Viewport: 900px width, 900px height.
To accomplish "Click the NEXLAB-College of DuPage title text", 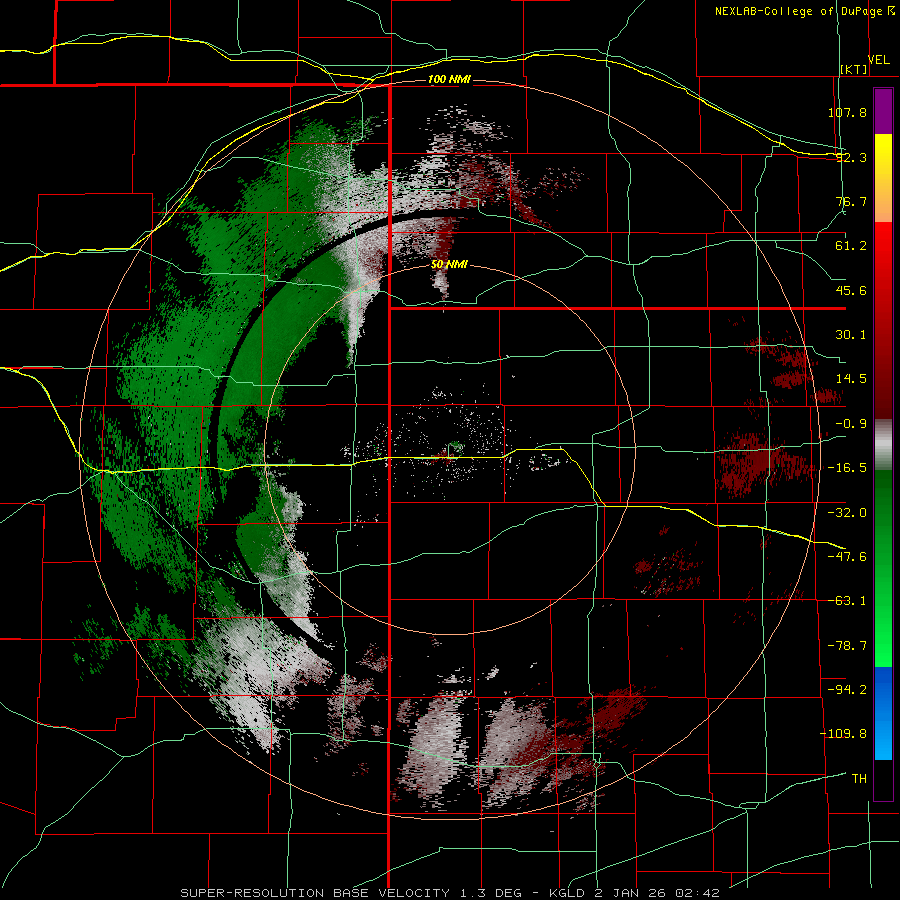I will tap(800, 11).
